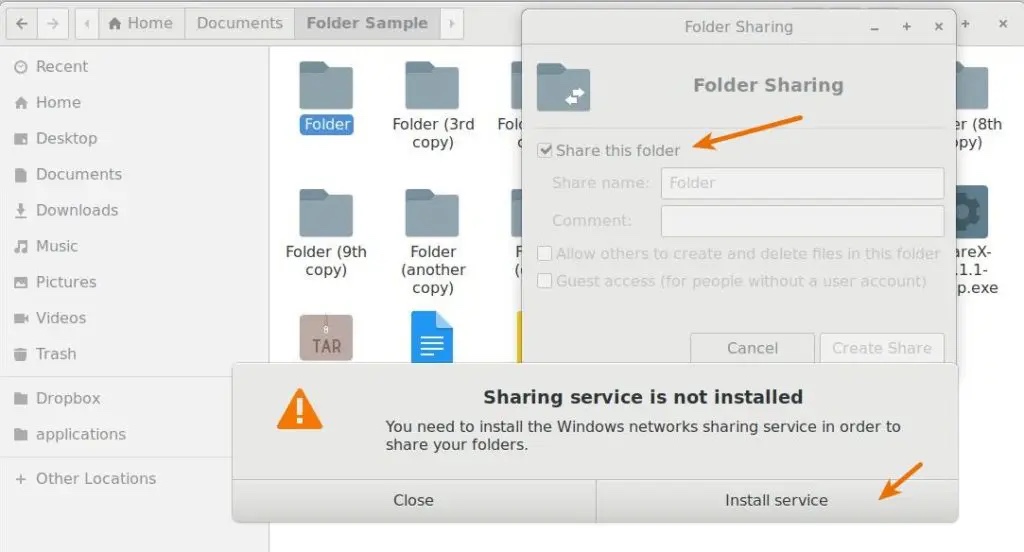Select the TAR archive file icon
Screen dimensions: 1024x552
[326, 338]
